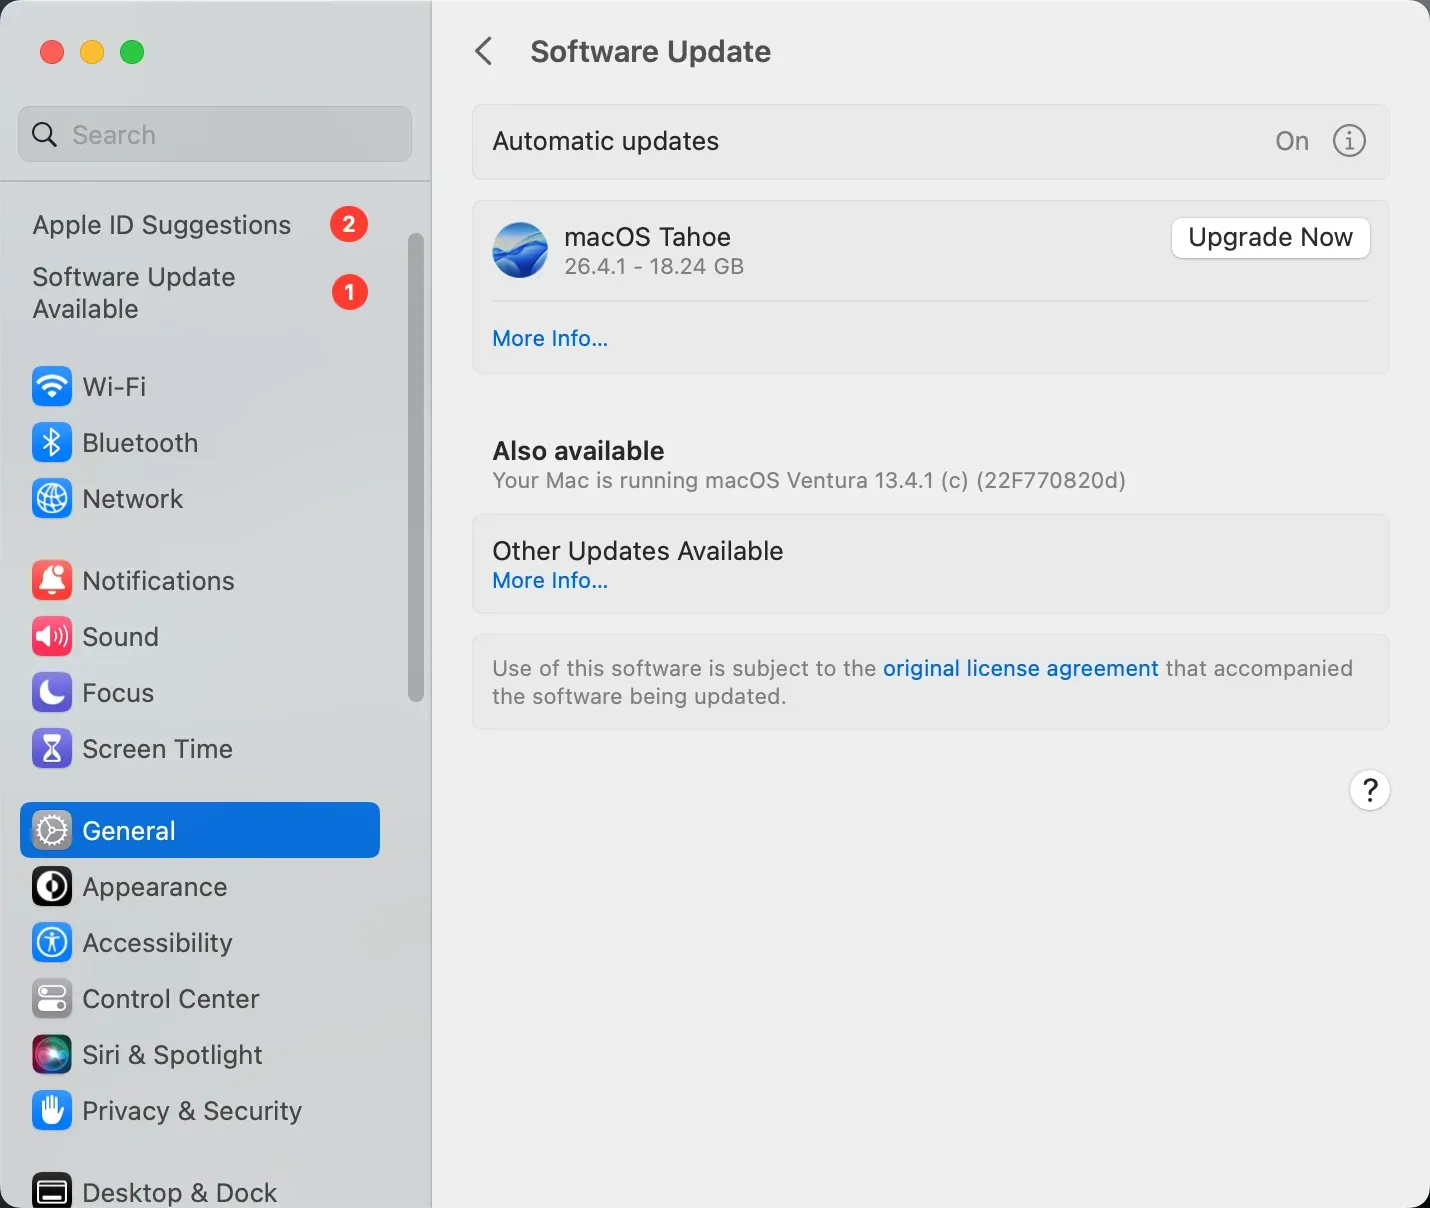Click in the Search field

tap(215, 134)
